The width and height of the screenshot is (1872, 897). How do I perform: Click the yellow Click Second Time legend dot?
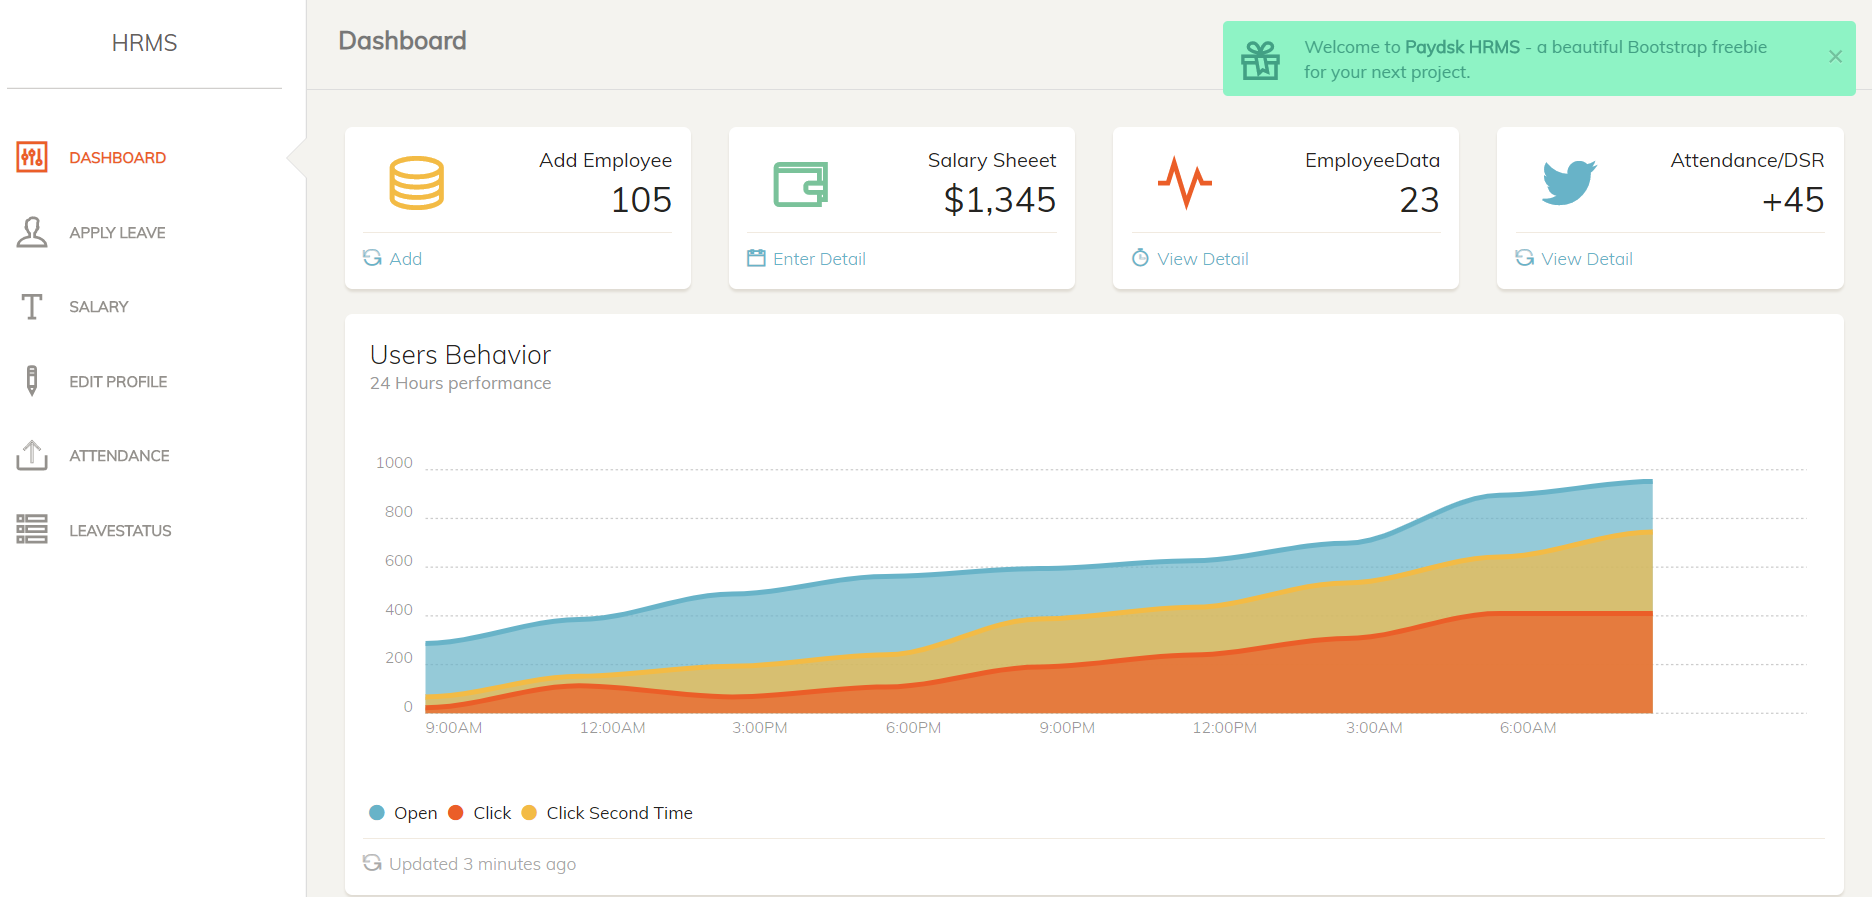pyautogui.click(x=530, y=813)
